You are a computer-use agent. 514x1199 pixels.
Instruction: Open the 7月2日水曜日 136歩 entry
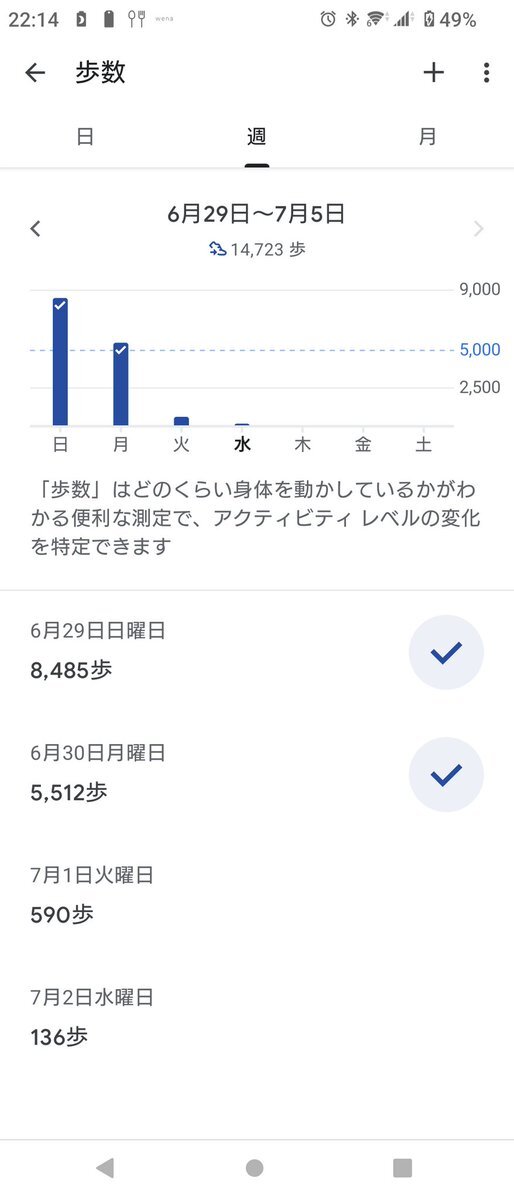click(x=257, y=1017)
